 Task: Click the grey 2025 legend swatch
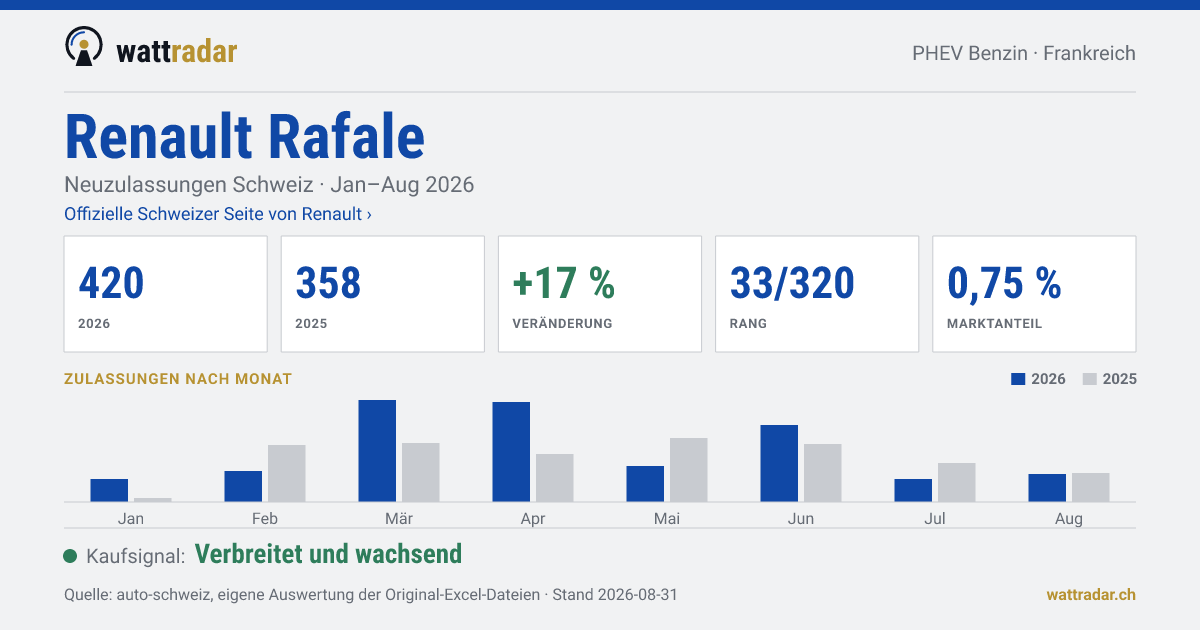click(1090, 379)
